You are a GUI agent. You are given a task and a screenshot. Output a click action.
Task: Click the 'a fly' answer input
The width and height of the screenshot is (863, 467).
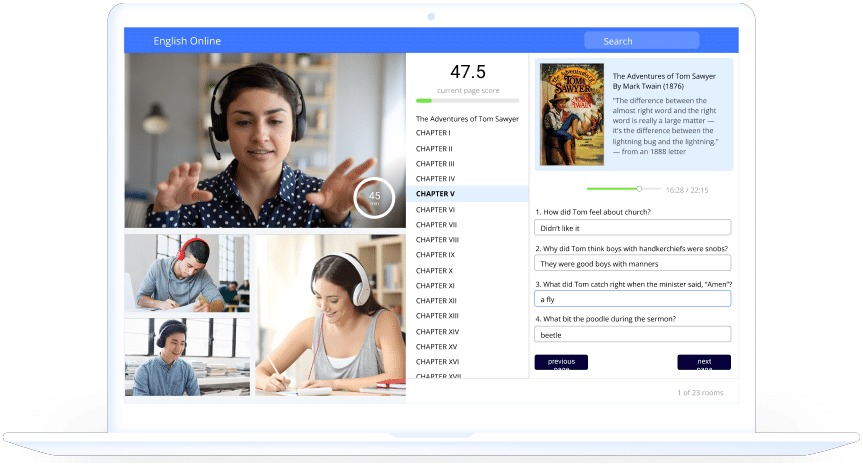(x=632, y=299)
